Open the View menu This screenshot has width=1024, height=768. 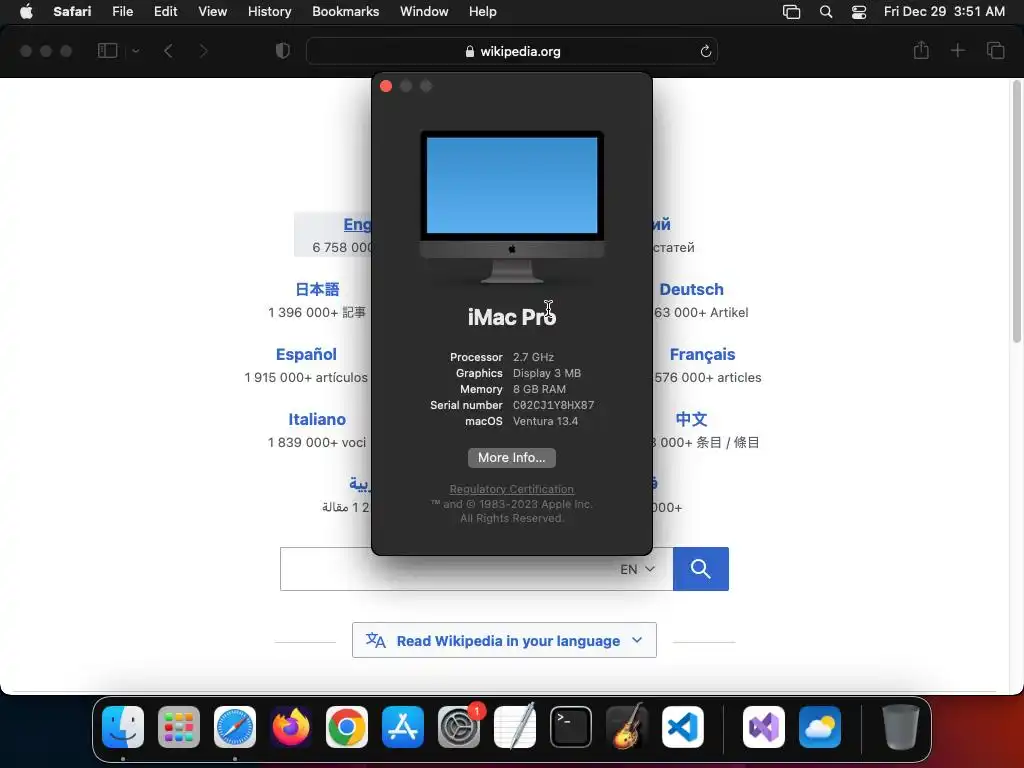tap(212, 11)
